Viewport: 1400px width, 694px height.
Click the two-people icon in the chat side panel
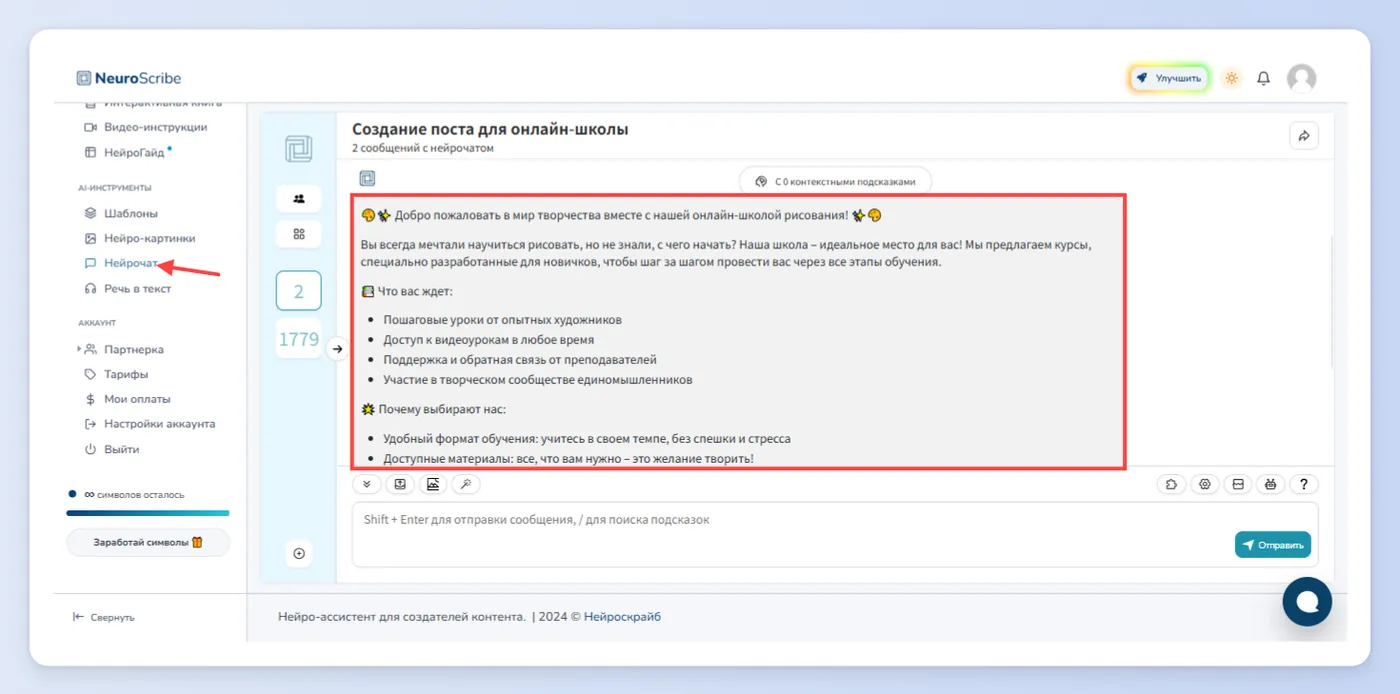299,198
